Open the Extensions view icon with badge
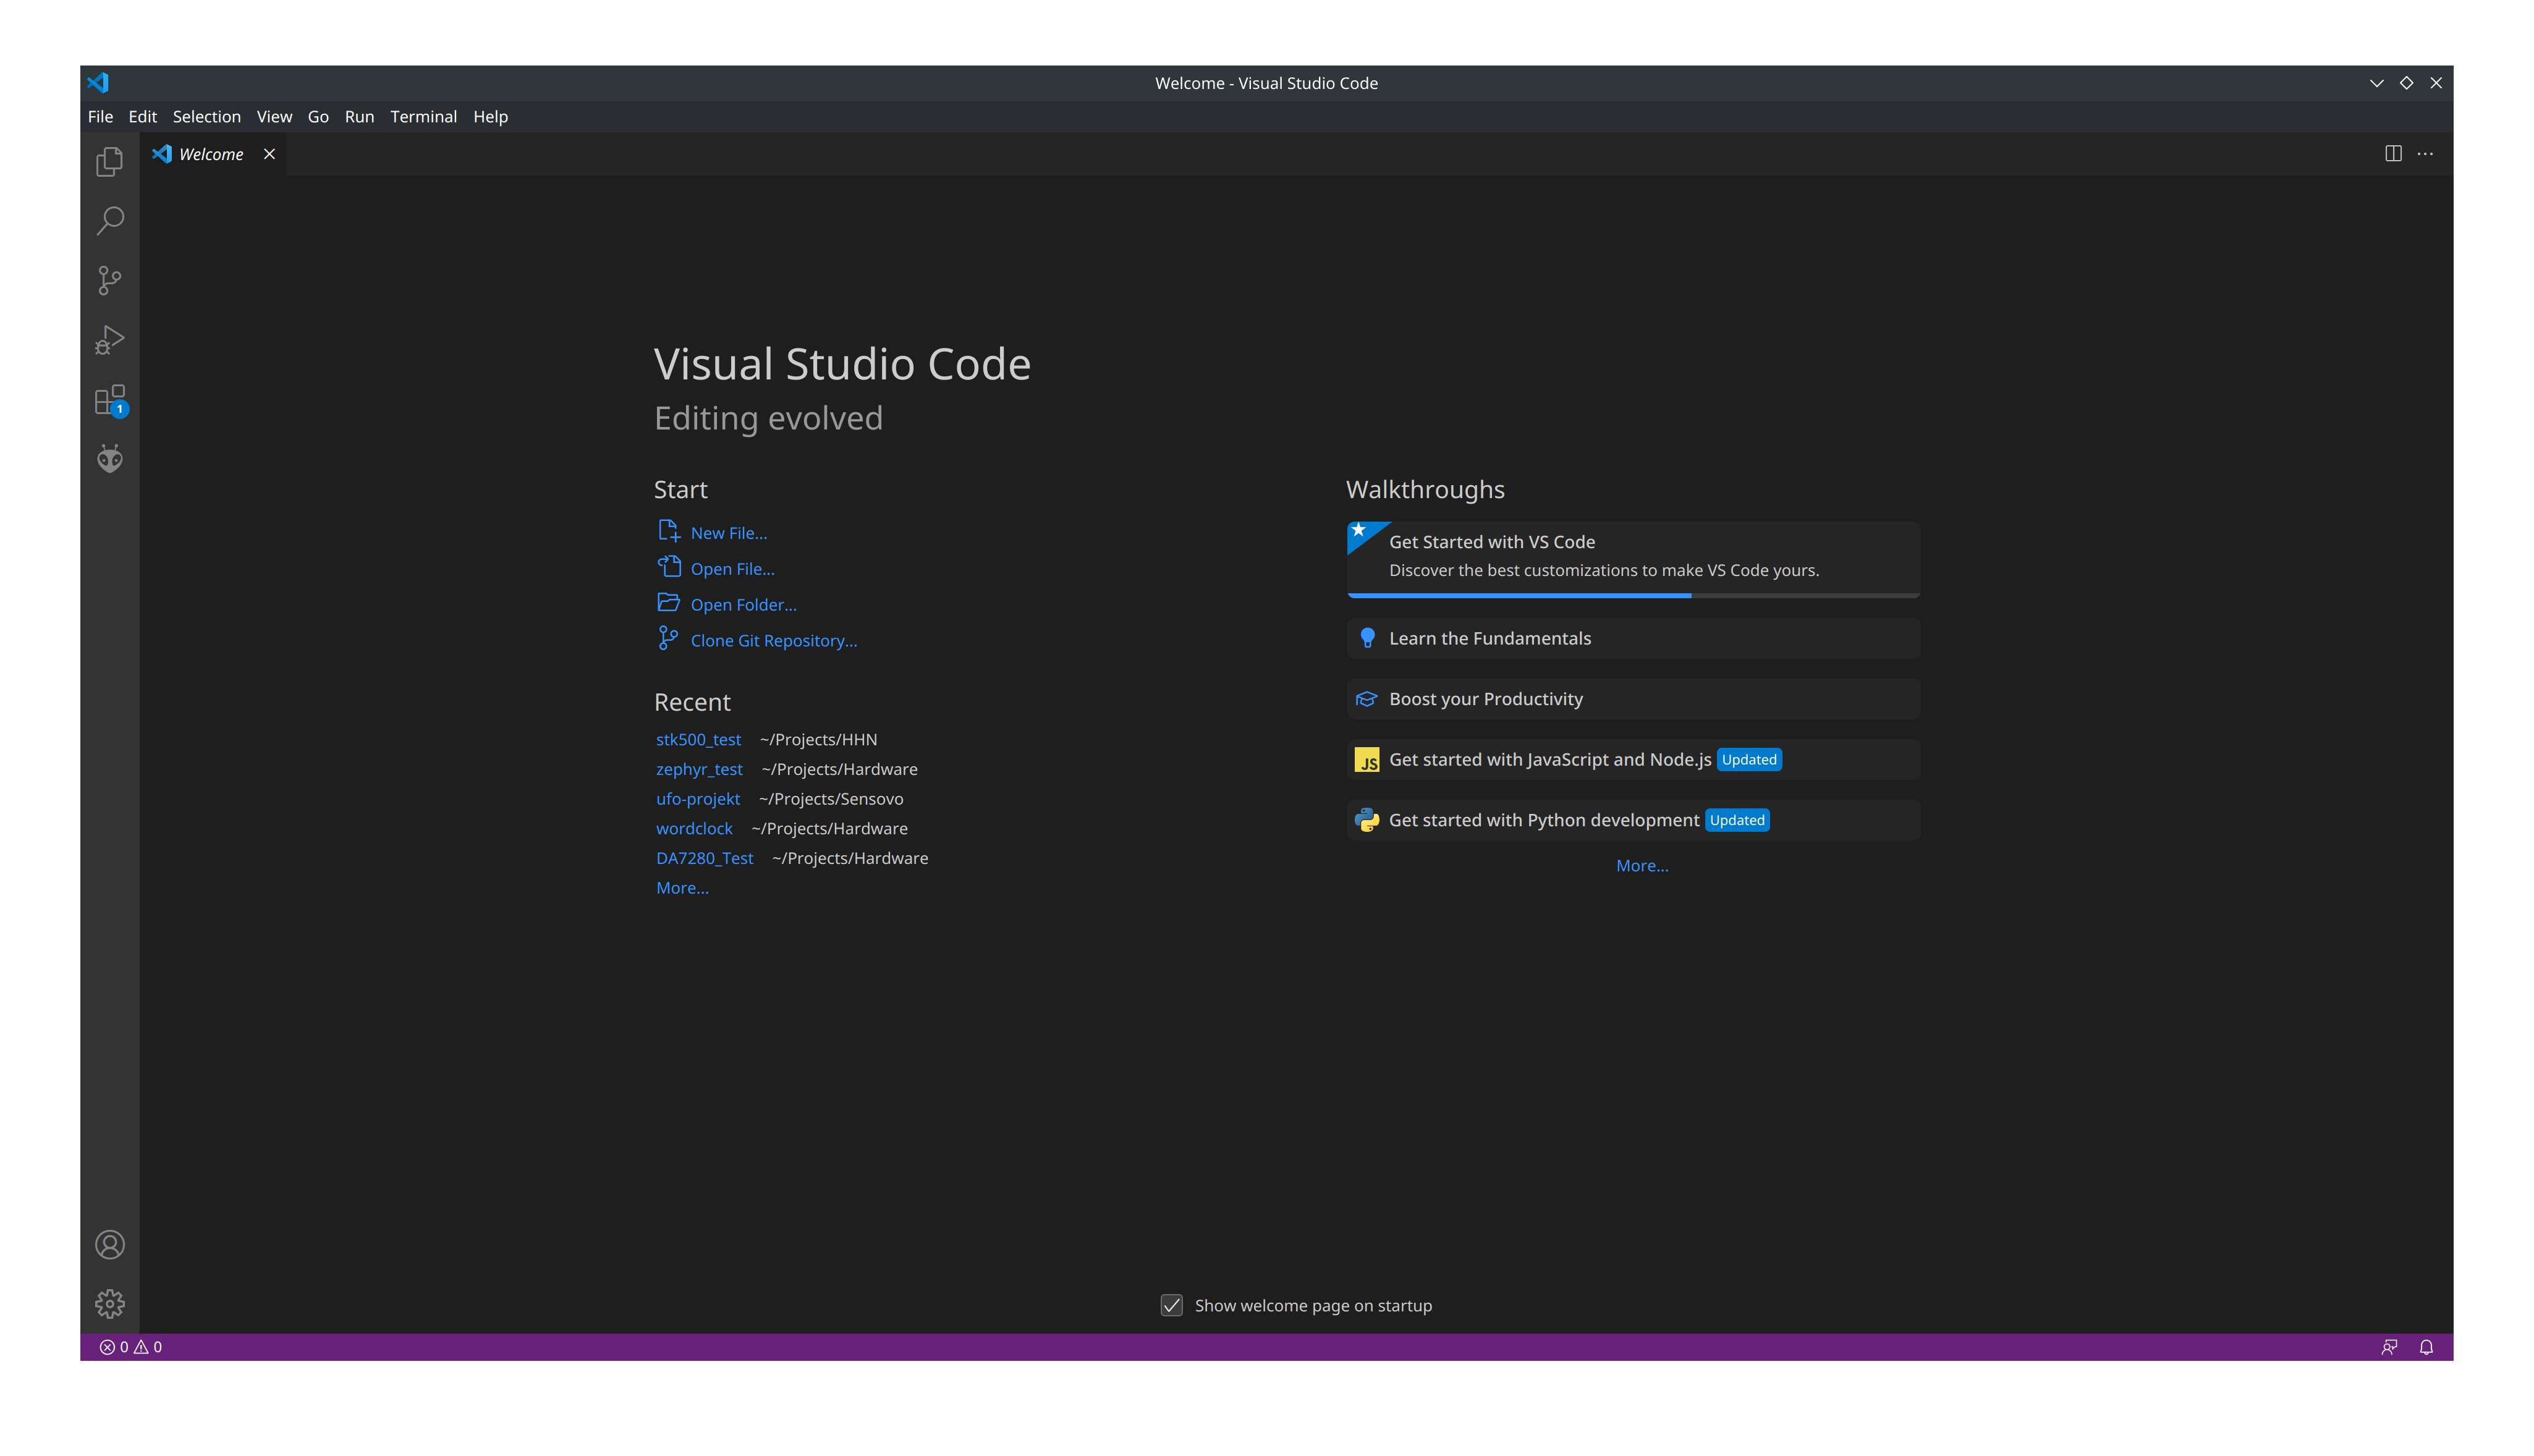Image resolution: width=2534 pixels, height=1456 pixels. click(x=110, y=400)
